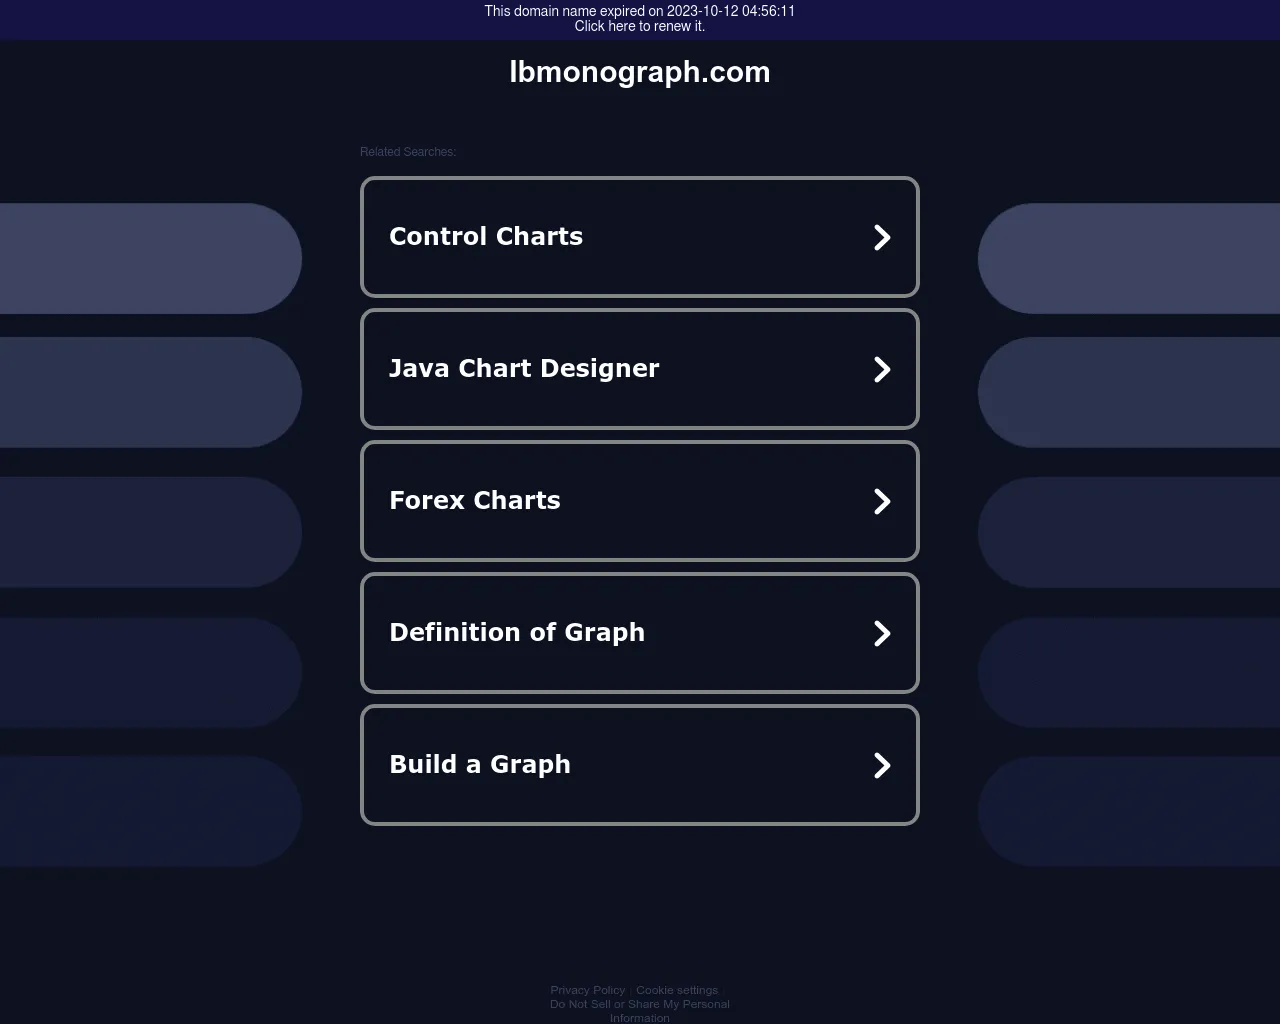This screenshot has height=1024, width=1280.
Task: Click the domain expired notice text
Action: pyautogui.click(x=640, y=11)
